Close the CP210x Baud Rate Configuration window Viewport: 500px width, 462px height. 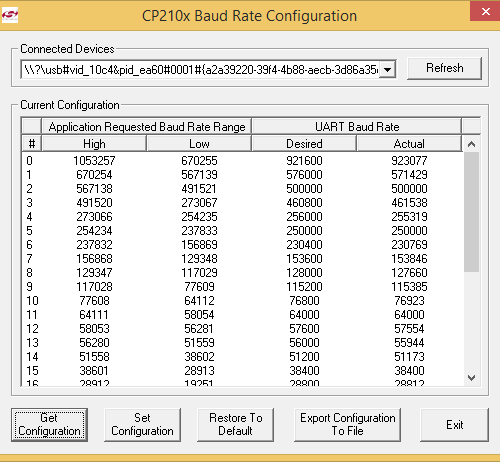(x=485, y=12)
